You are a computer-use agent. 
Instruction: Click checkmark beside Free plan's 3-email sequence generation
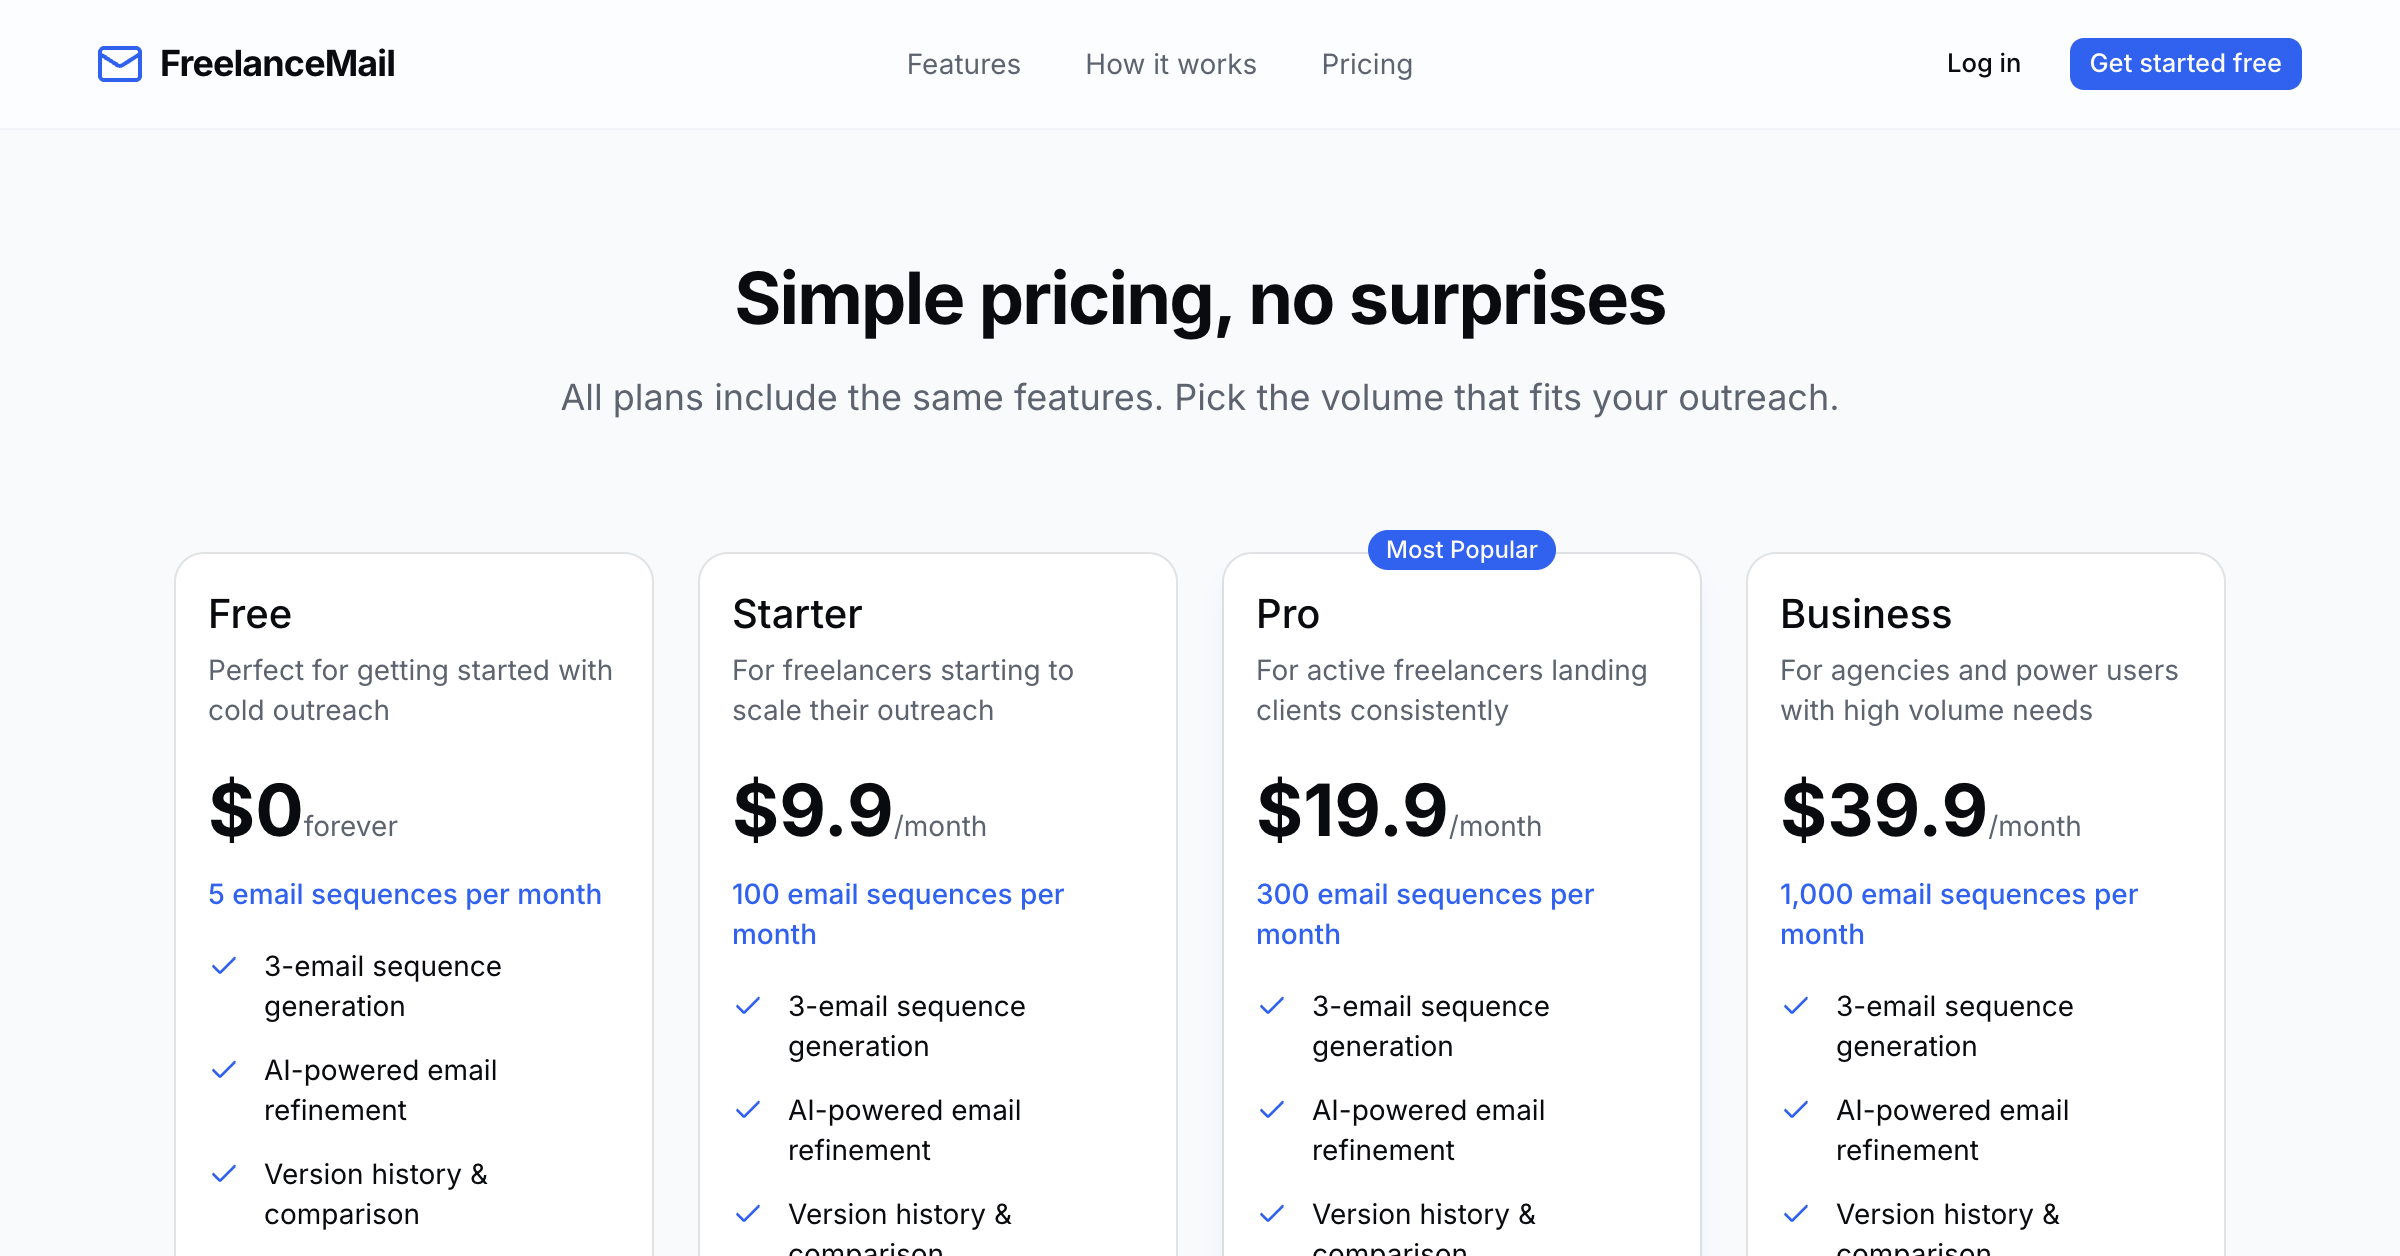224,966
